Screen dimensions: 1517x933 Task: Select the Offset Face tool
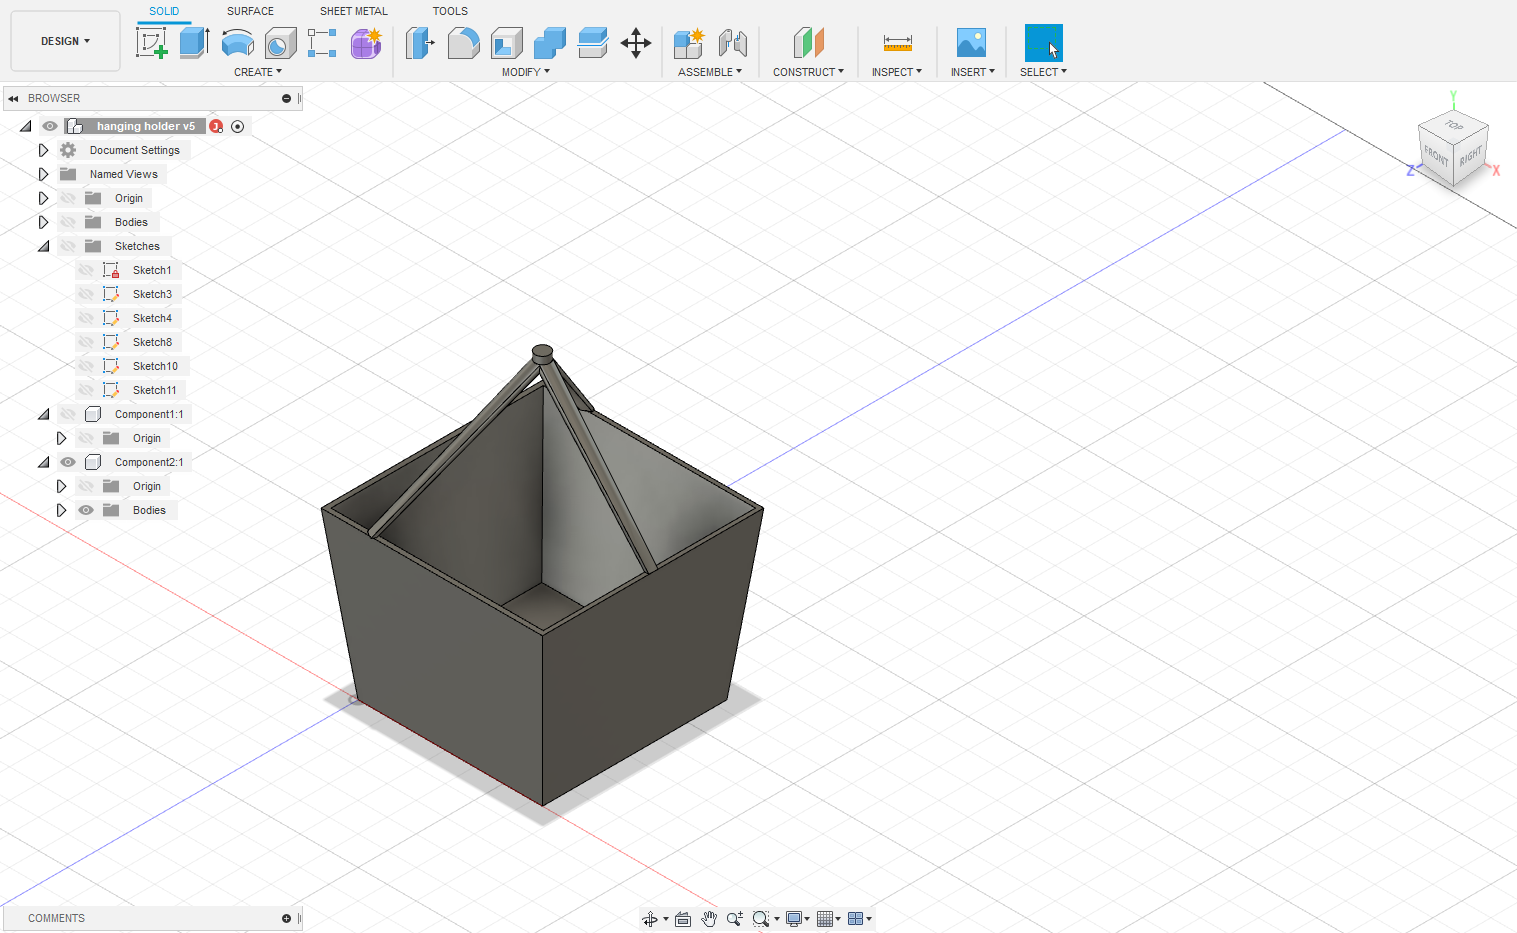point(593,43)
